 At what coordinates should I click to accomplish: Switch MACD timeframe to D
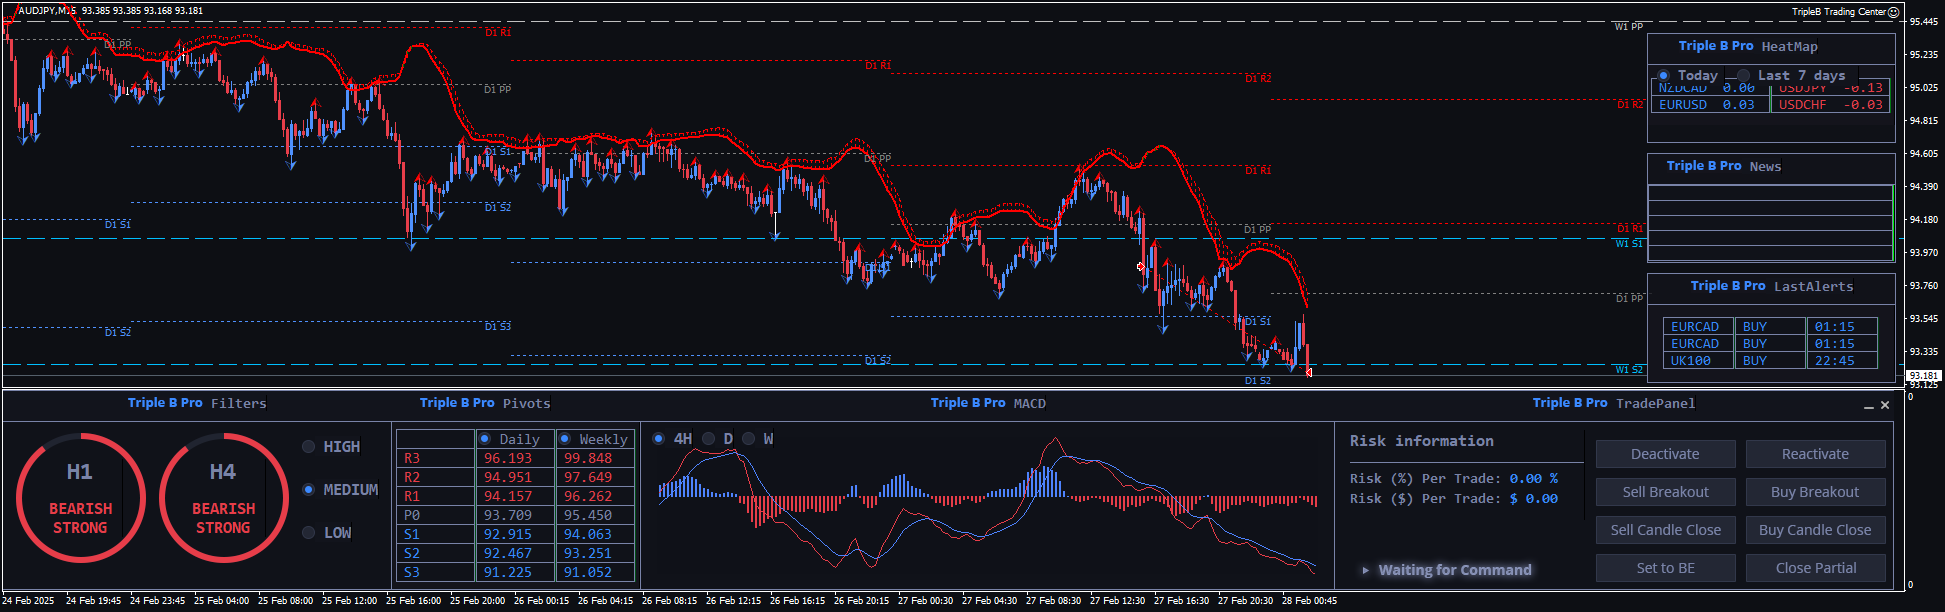click(x=709, y=439)
